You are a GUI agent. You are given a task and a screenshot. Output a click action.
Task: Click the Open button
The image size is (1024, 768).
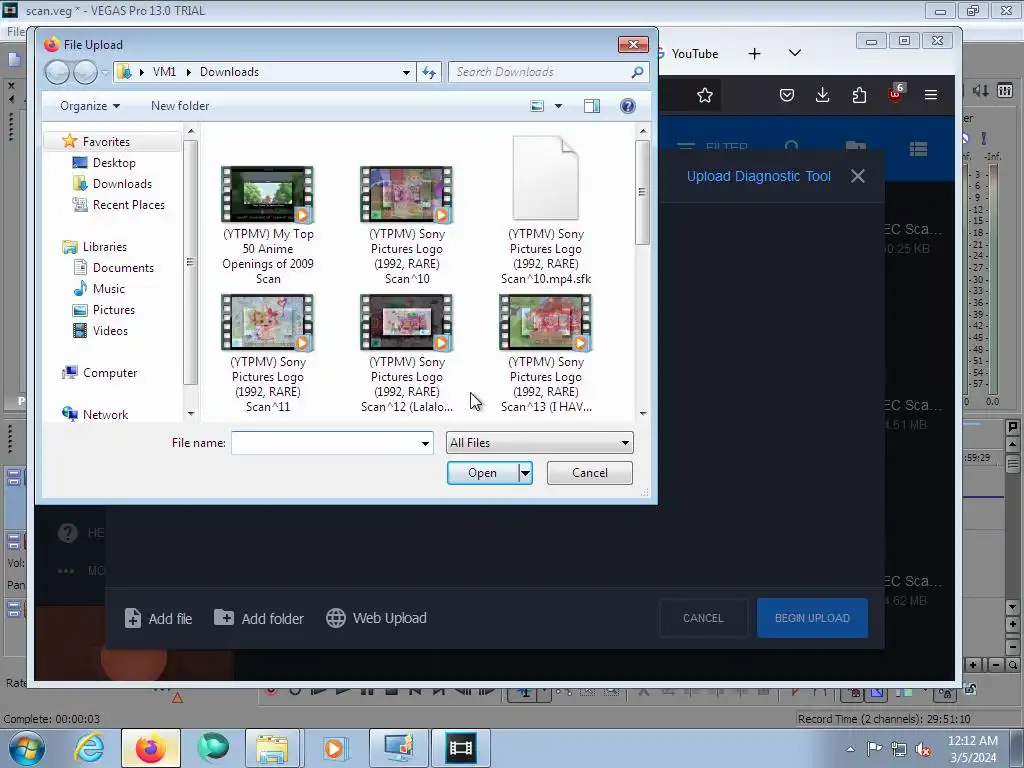[x=483, y=473]
